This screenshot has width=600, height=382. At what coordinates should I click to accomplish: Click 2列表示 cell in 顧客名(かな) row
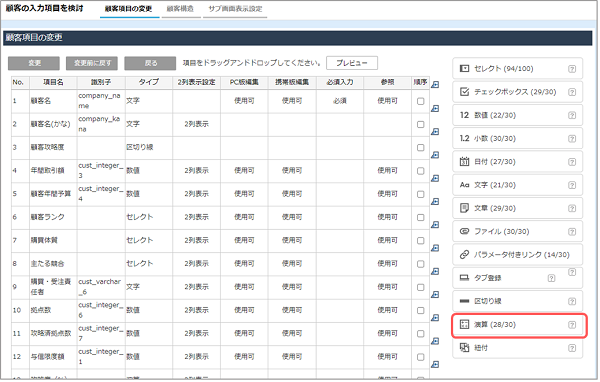tap(196, 124)
